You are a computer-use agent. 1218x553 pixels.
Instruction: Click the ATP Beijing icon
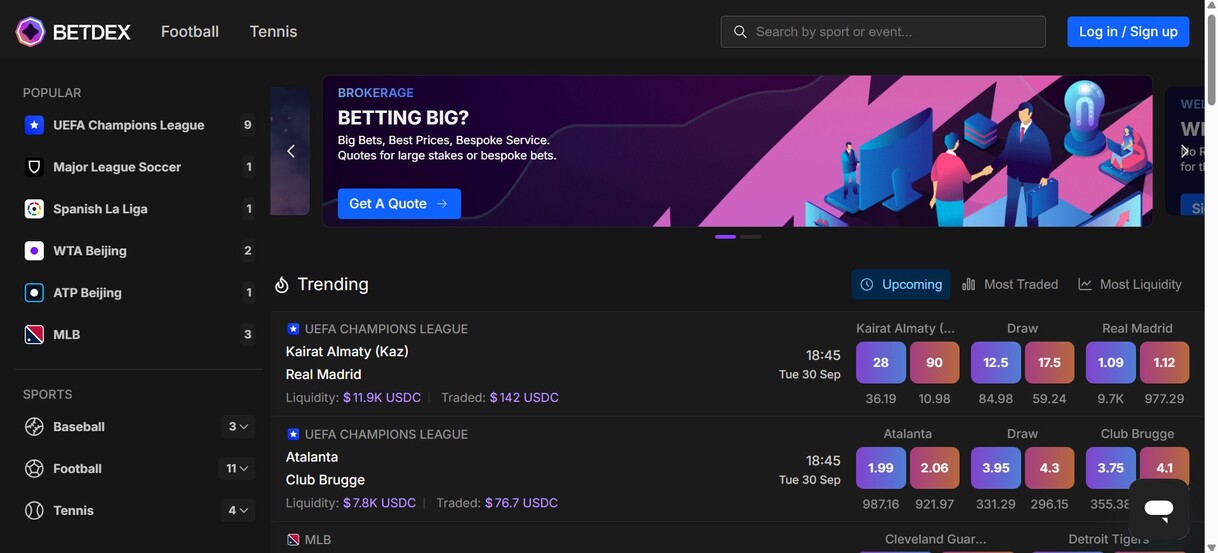[34, 293]
